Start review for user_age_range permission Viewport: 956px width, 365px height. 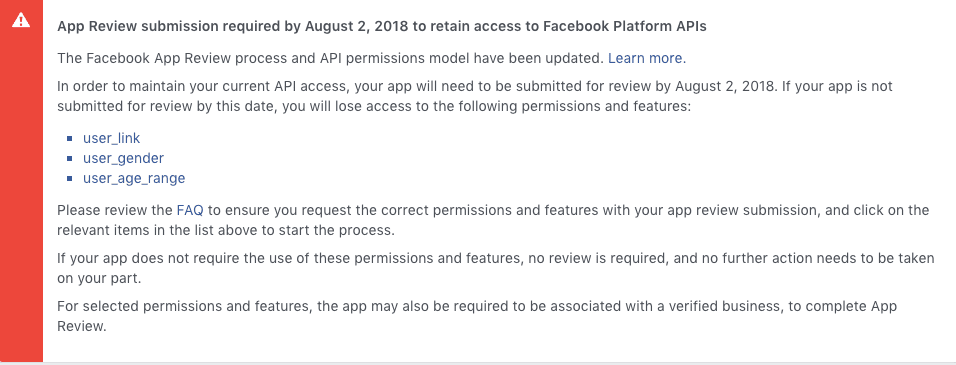[134, 179]
